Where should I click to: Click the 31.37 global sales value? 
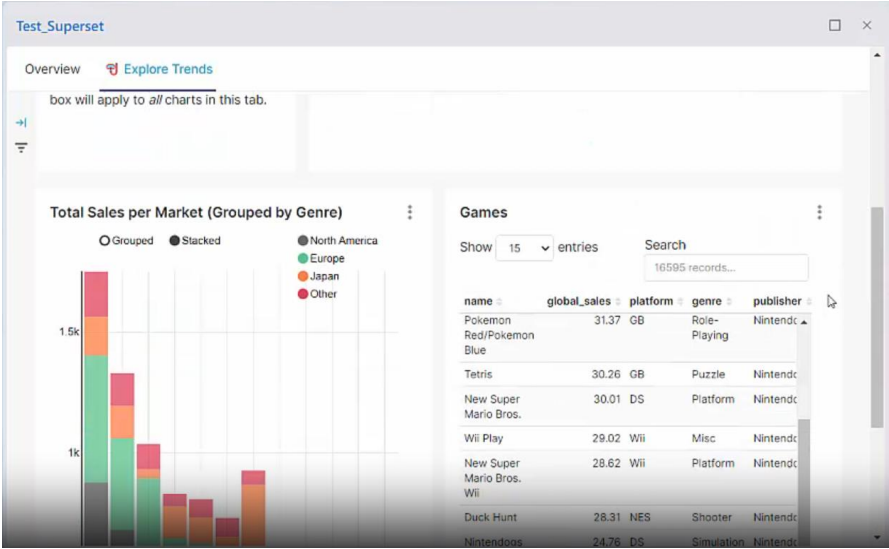607,320
